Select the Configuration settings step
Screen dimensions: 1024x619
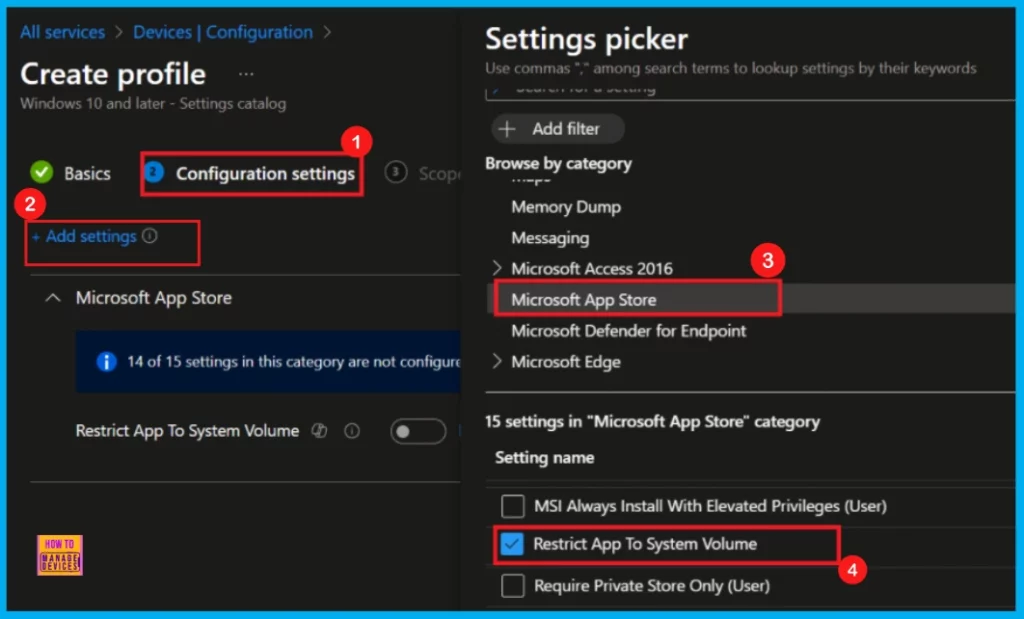[265, 174]
